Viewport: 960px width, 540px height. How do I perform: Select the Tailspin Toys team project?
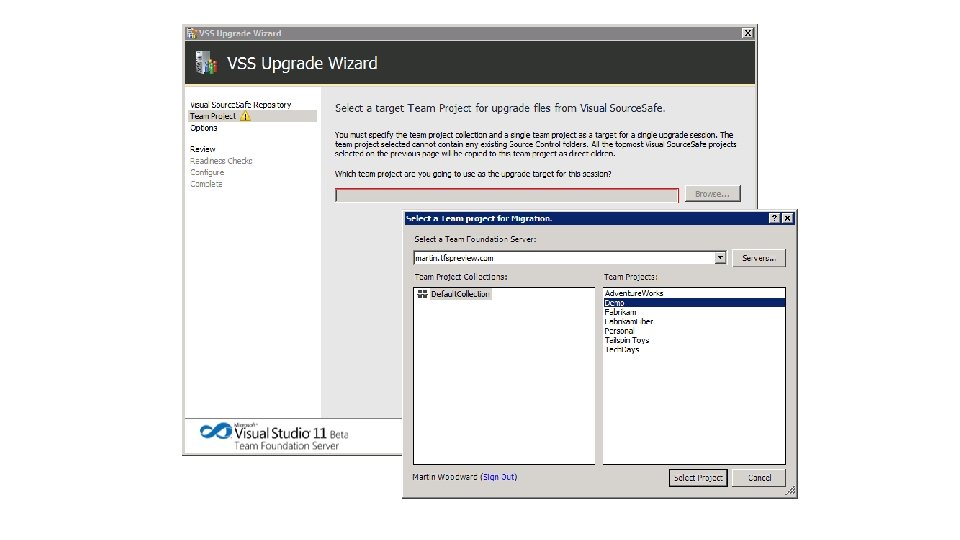coord(694,340)
